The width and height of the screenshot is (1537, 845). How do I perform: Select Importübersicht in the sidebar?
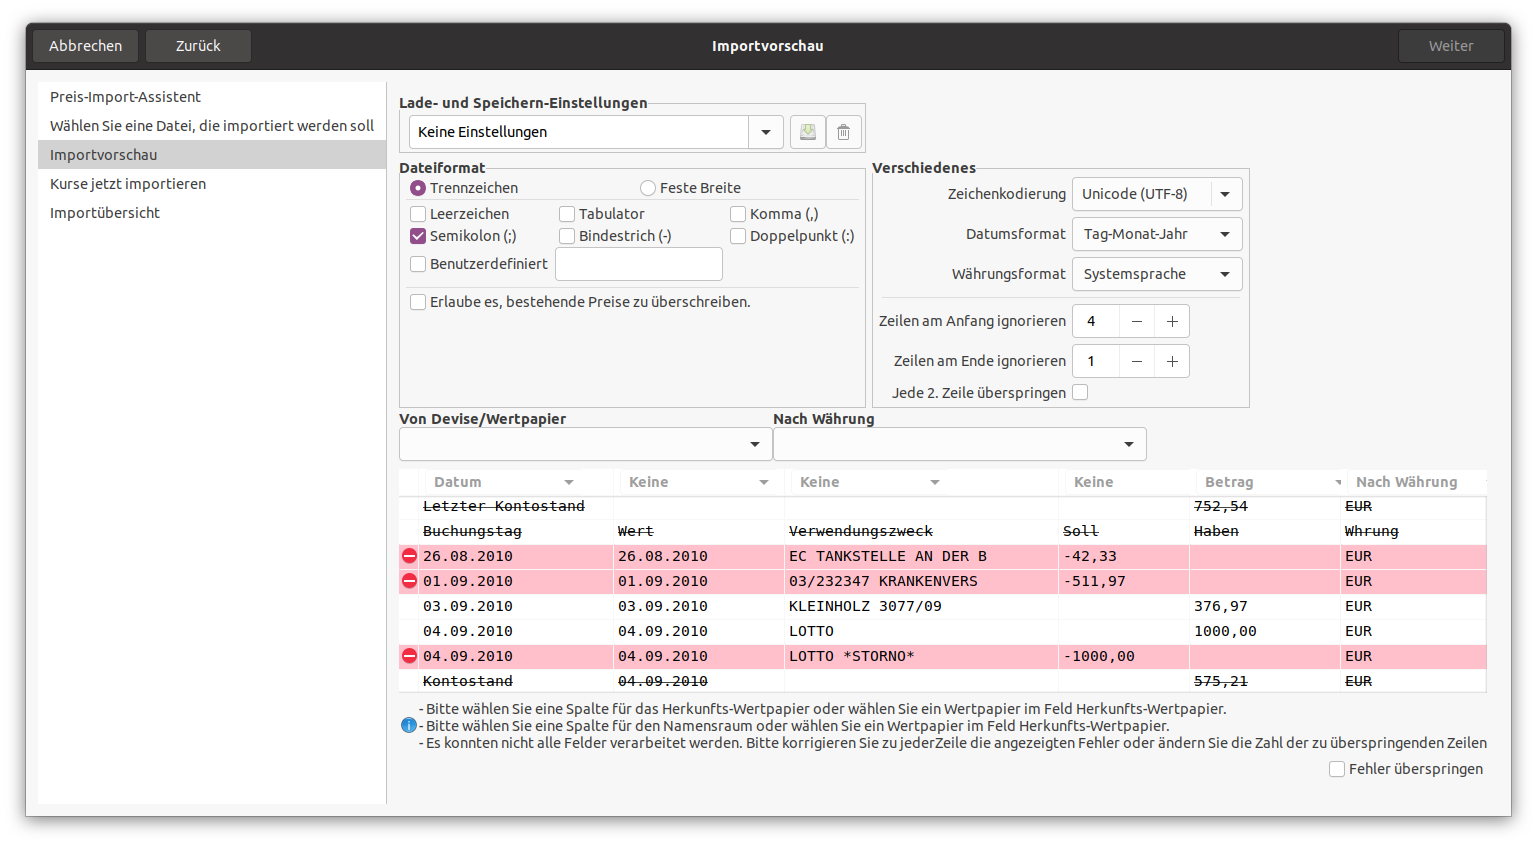pyautogui.click(x=105, y=213)
